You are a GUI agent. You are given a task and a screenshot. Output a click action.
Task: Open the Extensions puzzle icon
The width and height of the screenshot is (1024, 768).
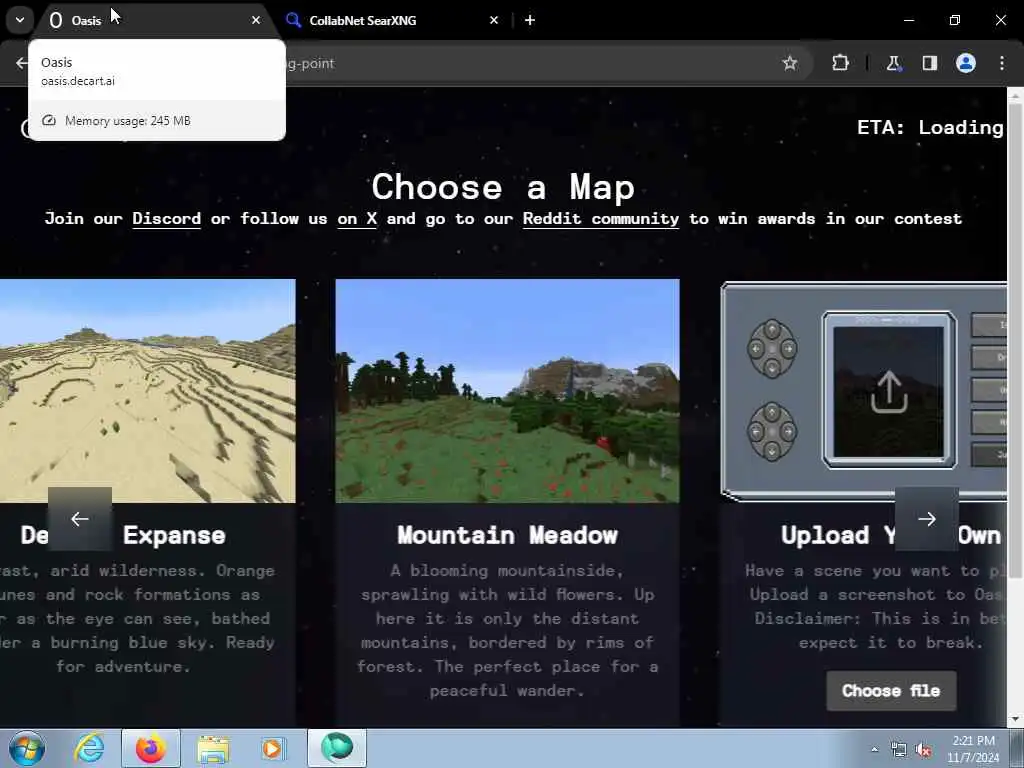(840, 63)
